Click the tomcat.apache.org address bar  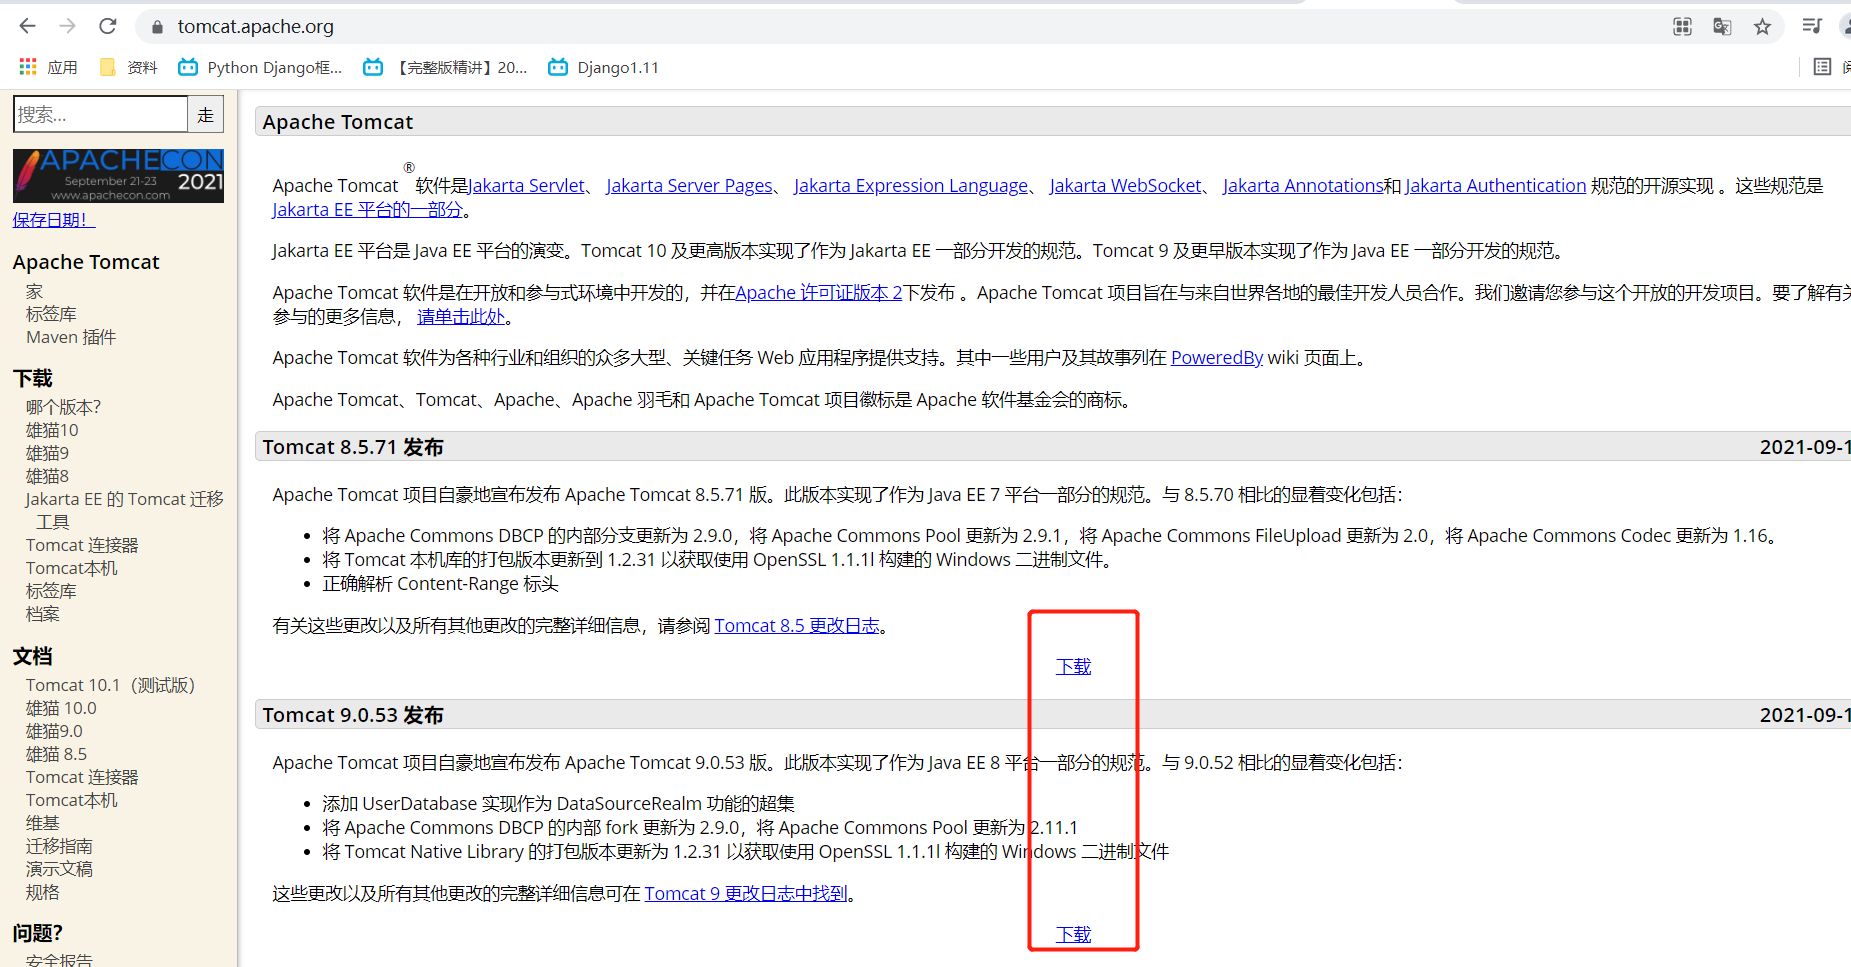[900, 27]
